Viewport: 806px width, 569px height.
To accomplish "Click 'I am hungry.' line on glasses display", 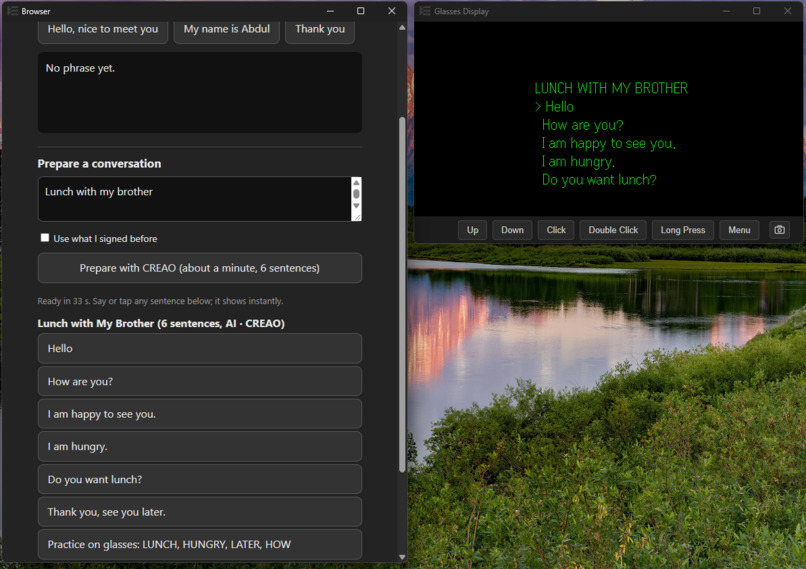I will click(x=578, y=161).
